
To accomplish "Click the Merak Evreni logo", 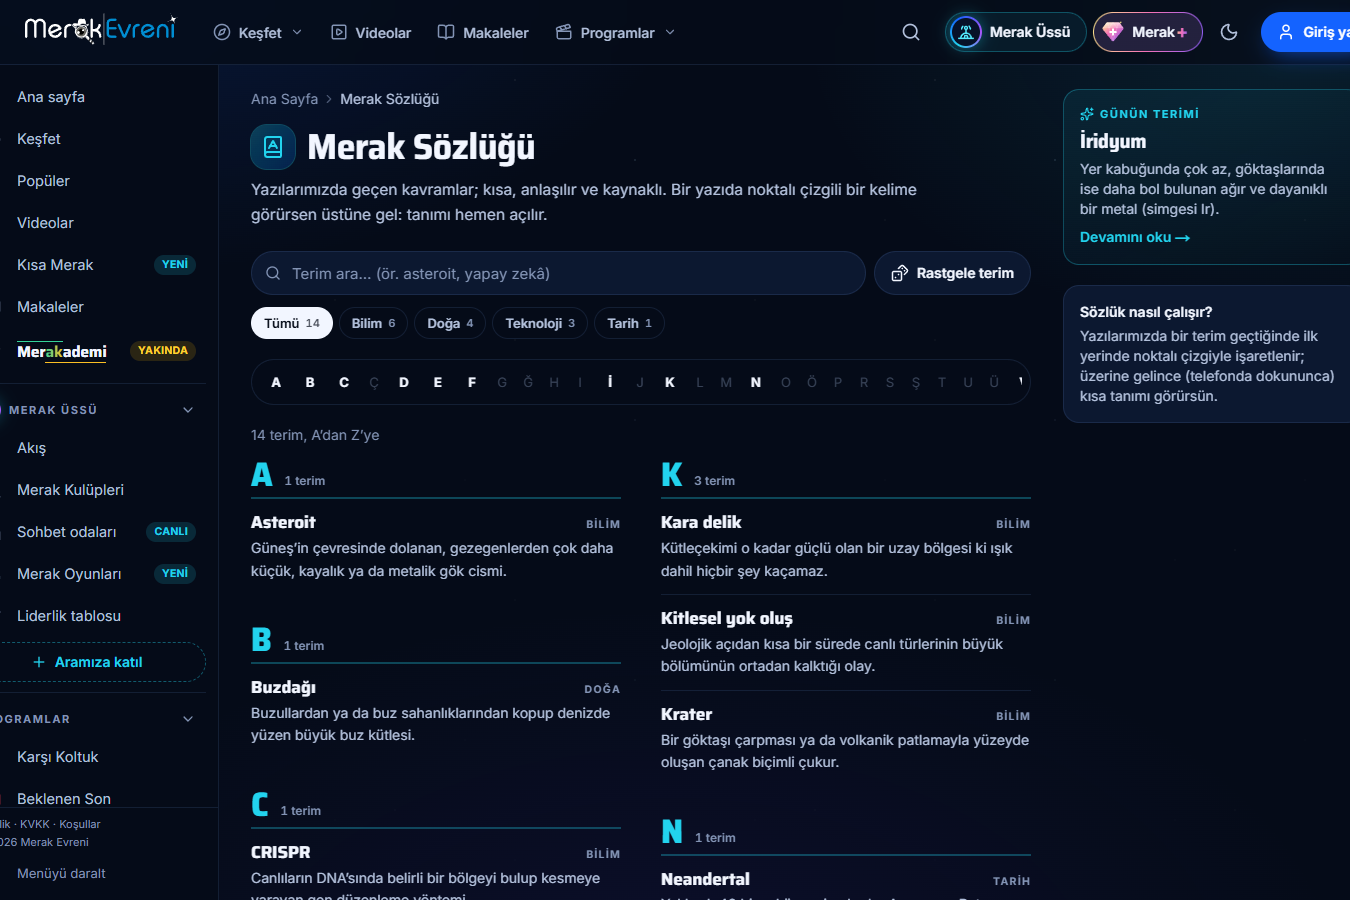I will (100, 30).
